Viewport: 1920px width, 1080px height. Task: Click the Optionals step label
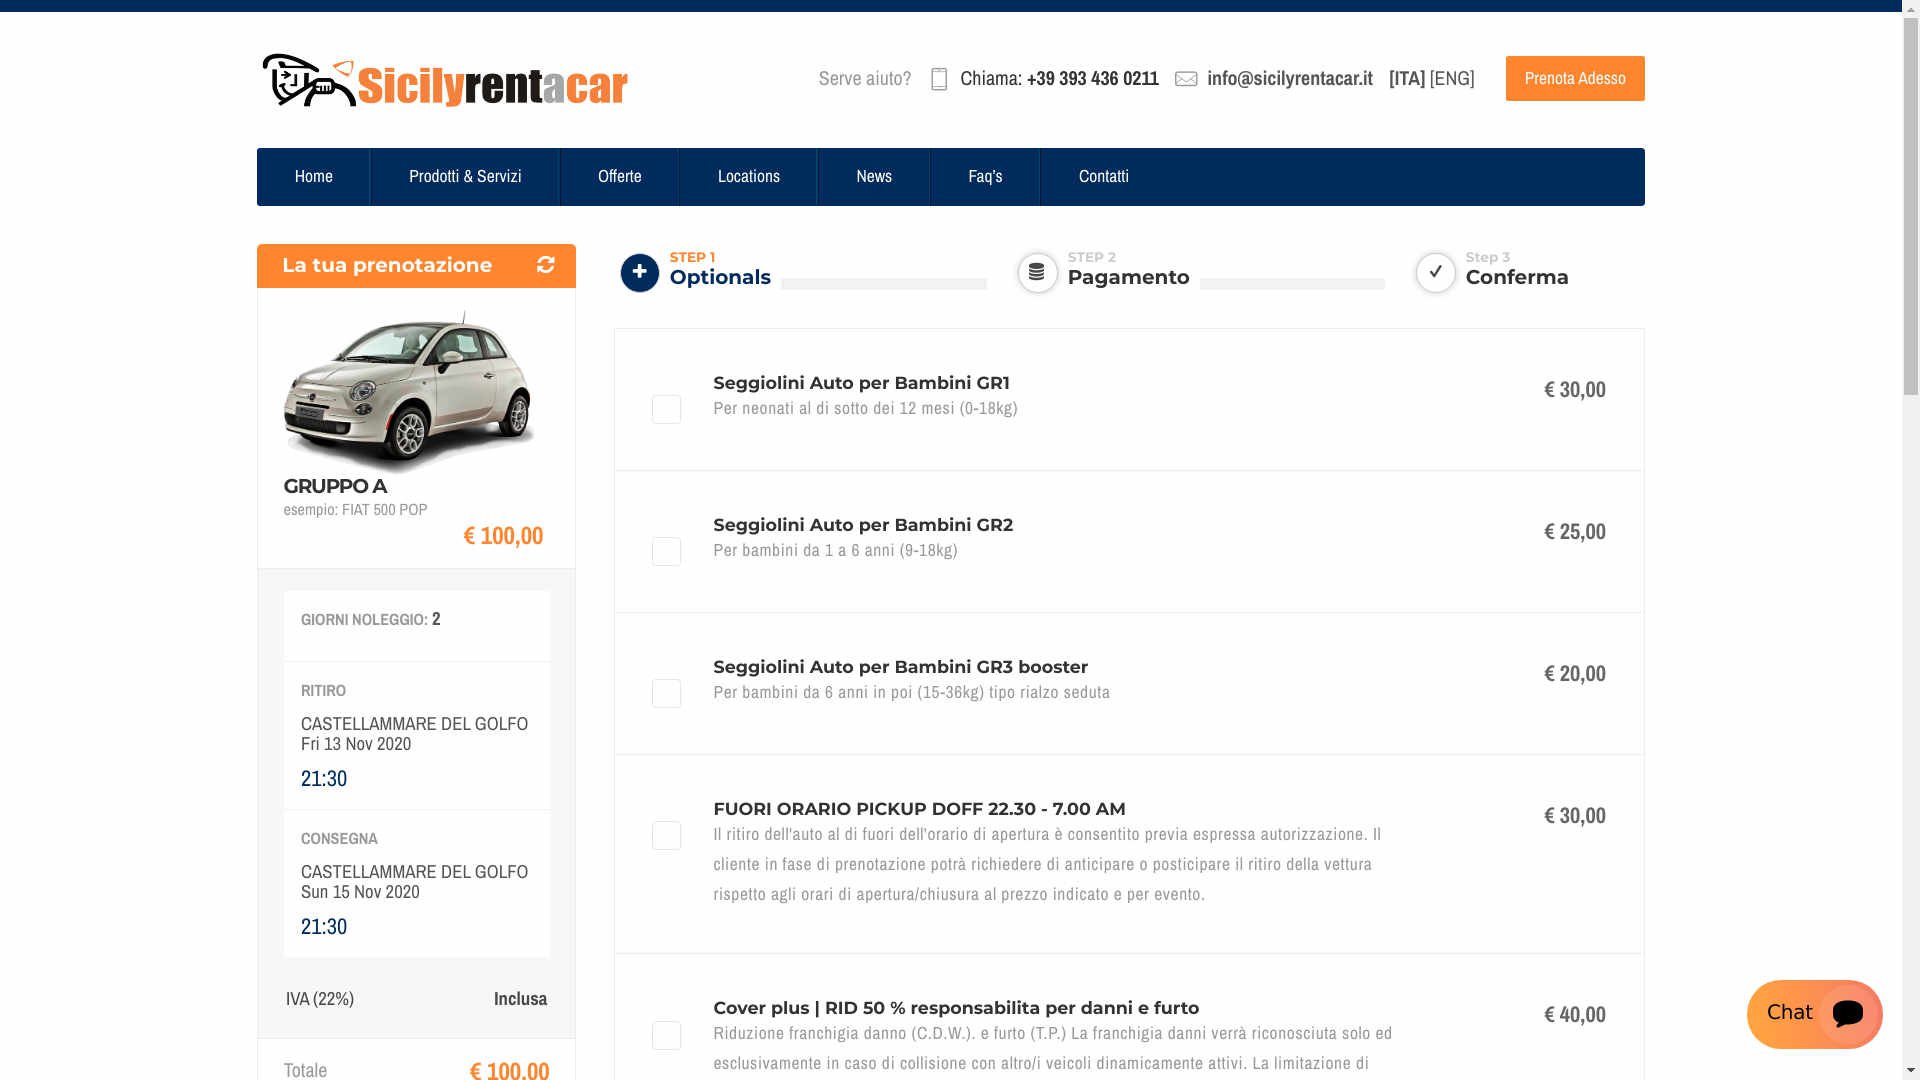pyautogui.click(x=720, y=277)
